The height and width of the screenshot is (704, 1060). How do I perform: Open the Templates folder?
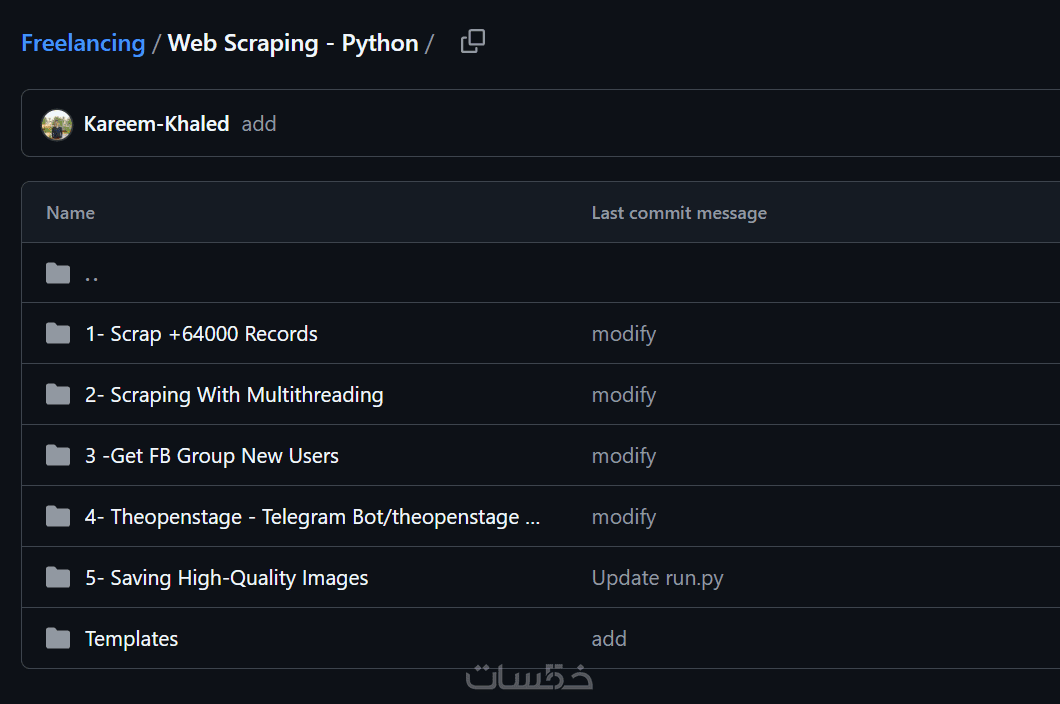pyautogui.click(x=131, y=639)
